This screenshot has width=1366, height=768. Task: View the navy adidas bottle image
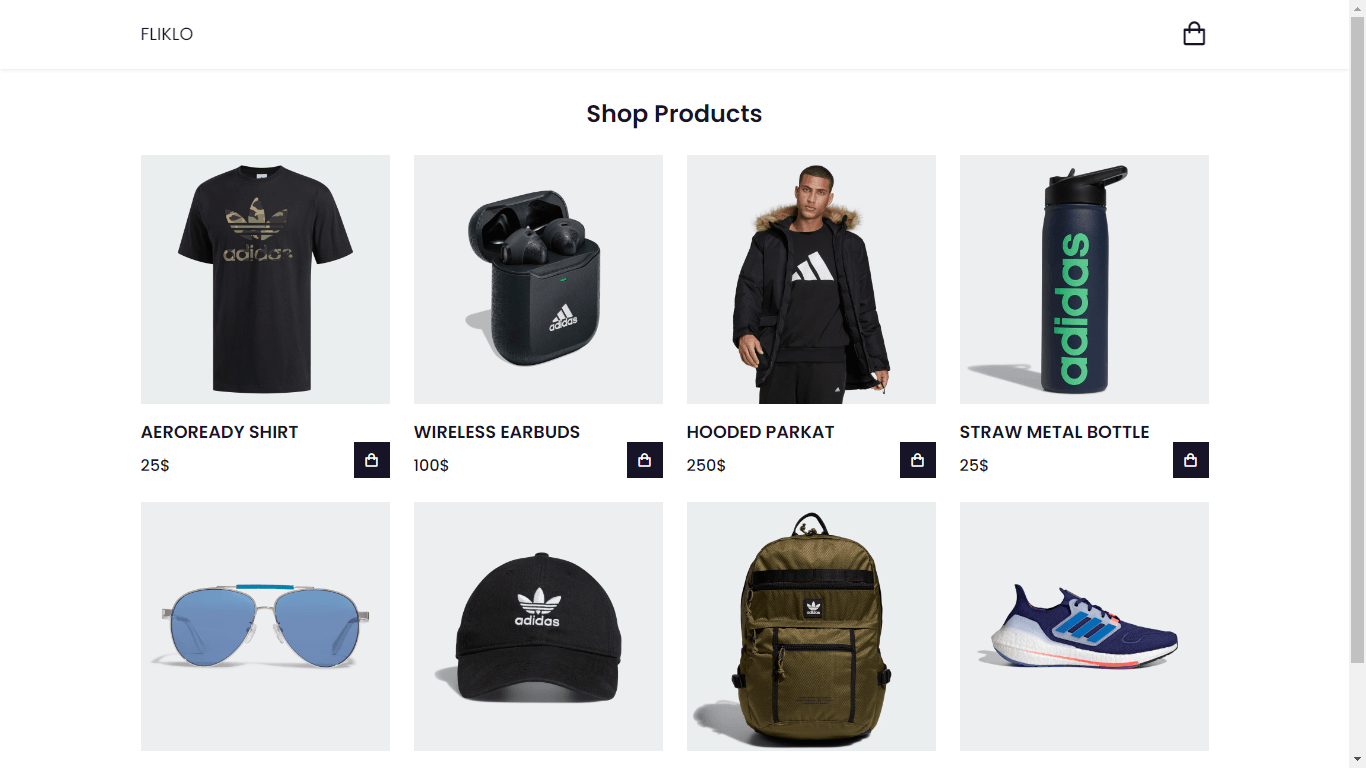coord(1084,279)
